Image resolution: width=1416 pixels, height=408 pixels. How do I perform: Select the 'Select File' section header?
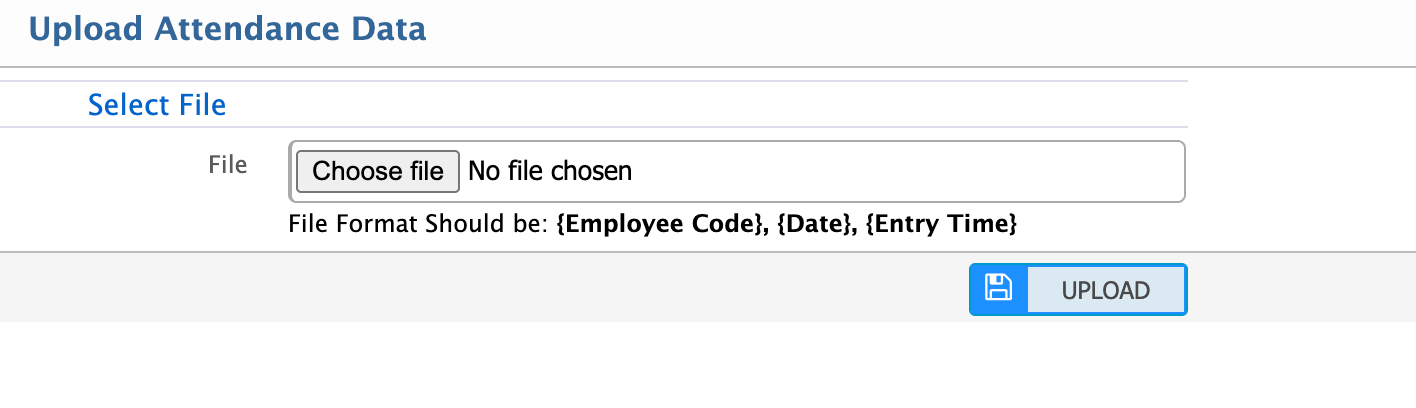pyautogui.click(x=157, y=104)
